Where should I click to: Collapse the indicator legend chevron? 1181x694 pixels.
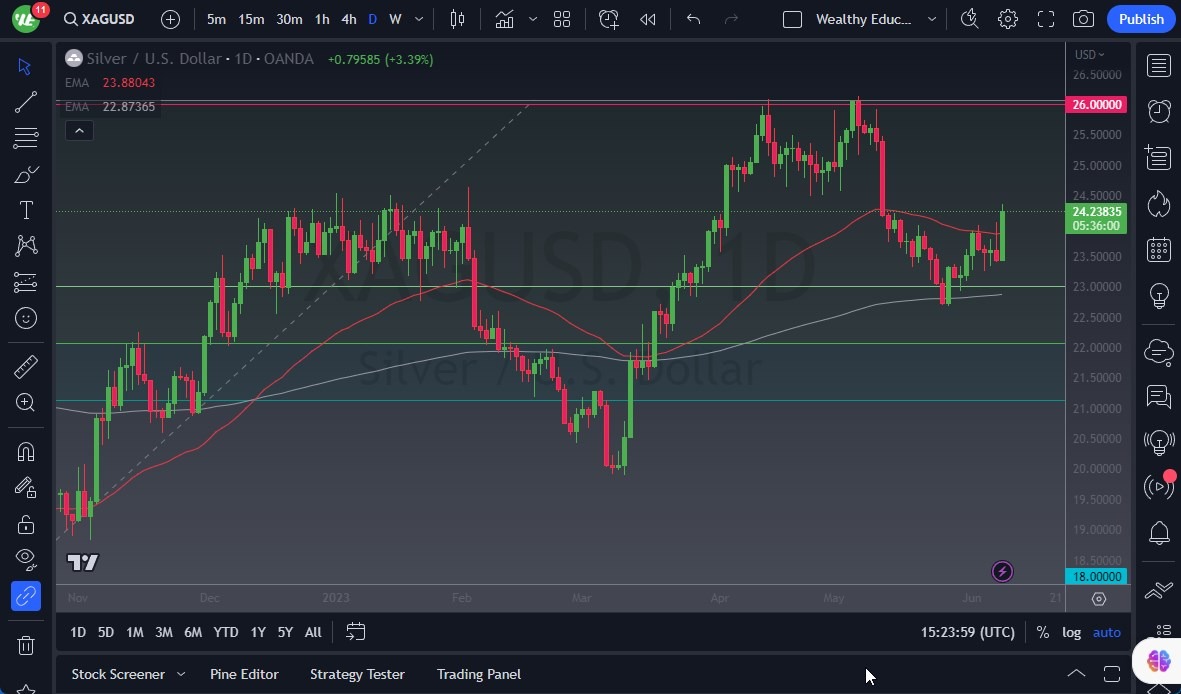click(79, 131)
